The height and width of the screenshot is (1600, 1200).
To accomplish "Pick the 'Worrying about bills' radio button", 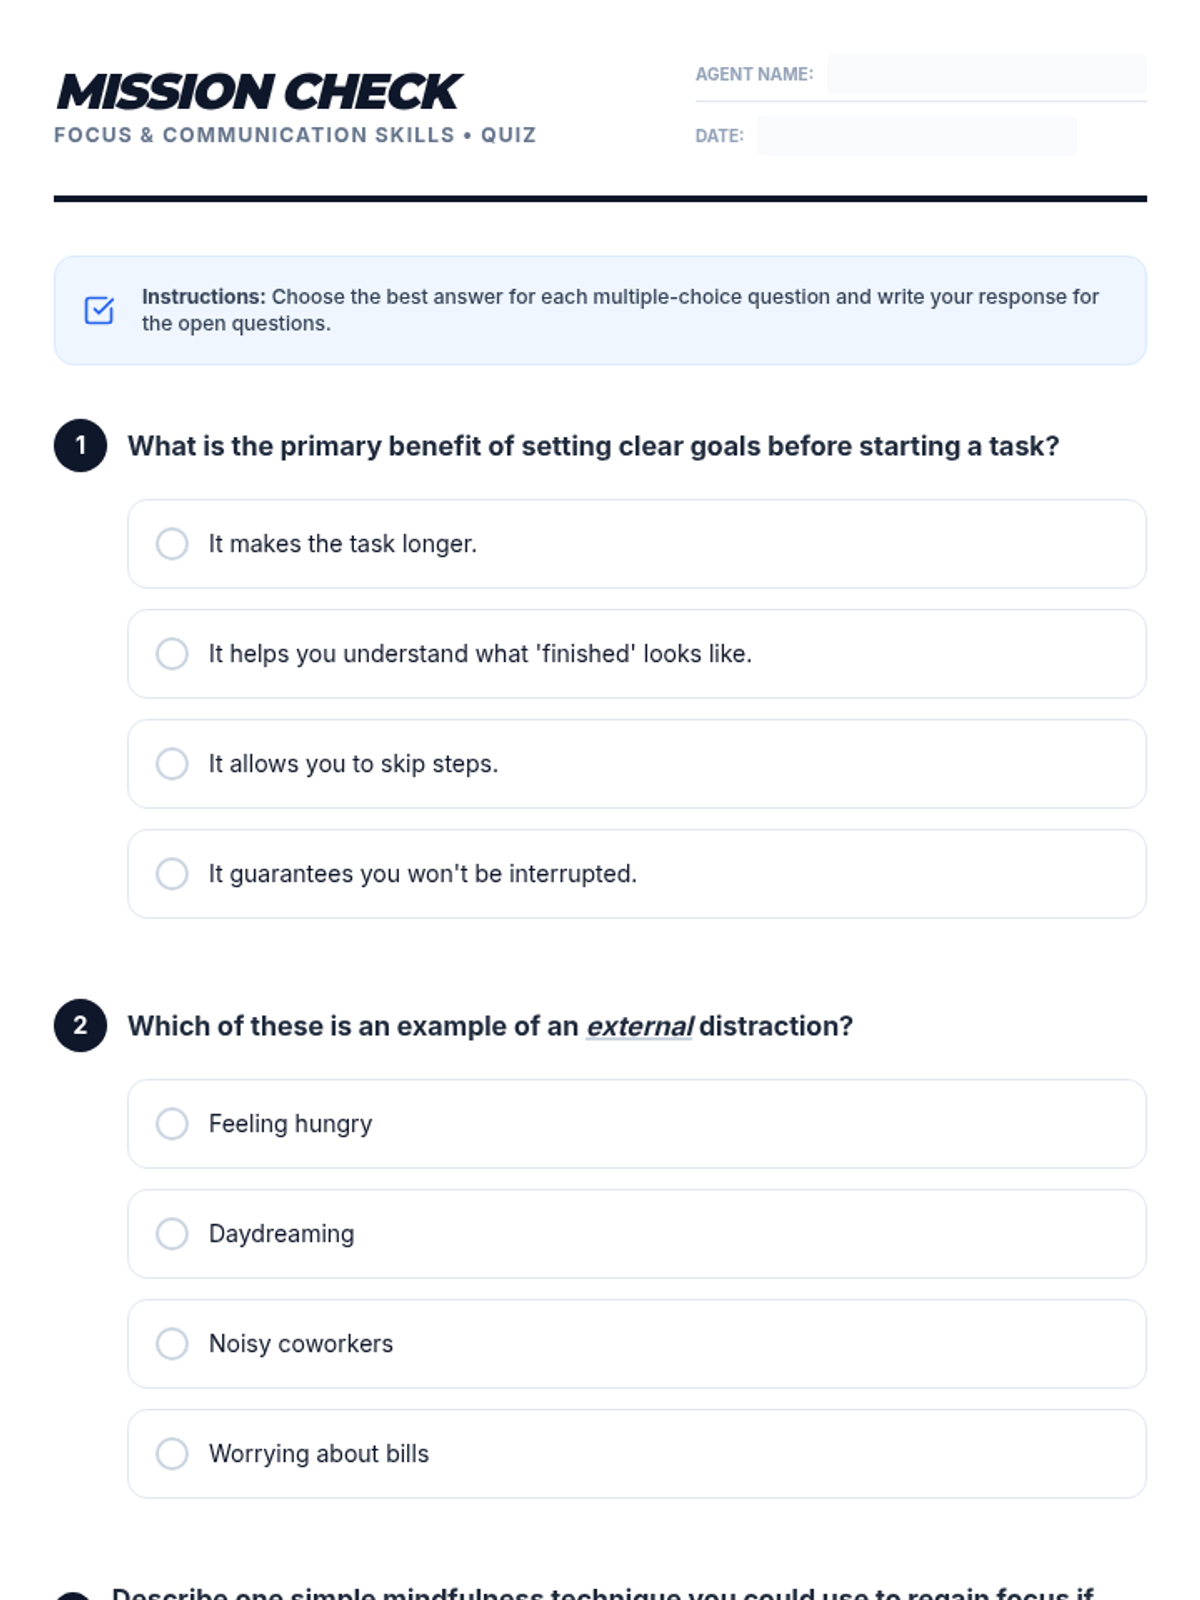I will (x=172, y=1454).
